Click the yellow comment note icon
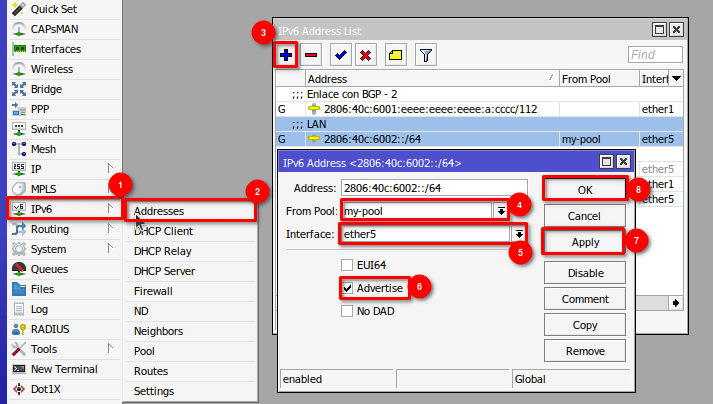Viewport: 713px width, 404px height. (x=395, y=55)
